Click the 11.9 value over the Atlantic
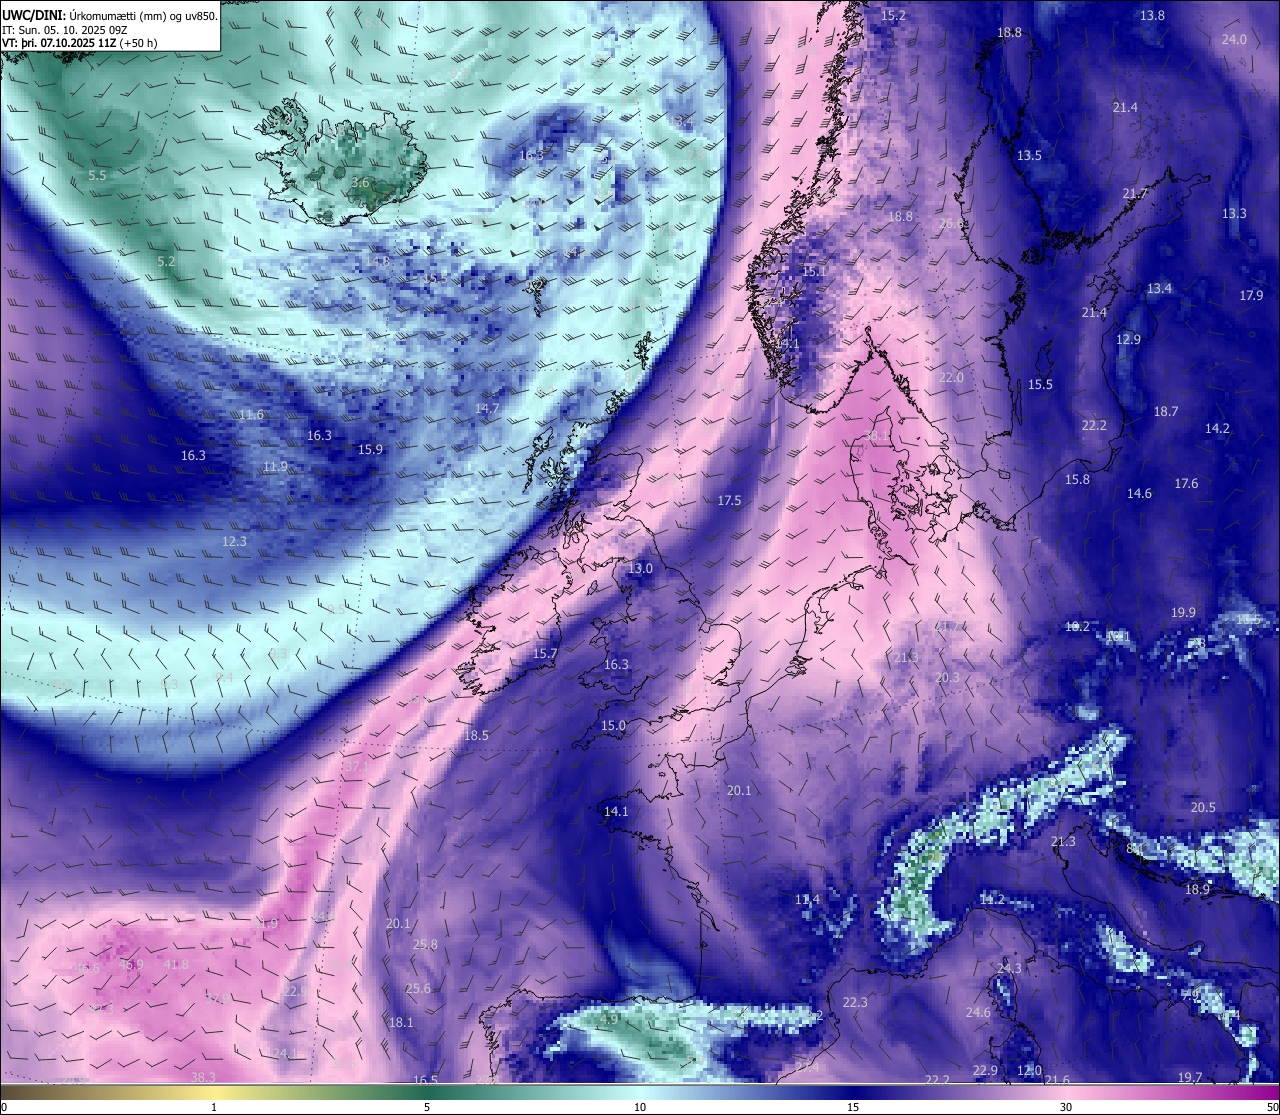1280x1115 pixels. pos(275,466)
